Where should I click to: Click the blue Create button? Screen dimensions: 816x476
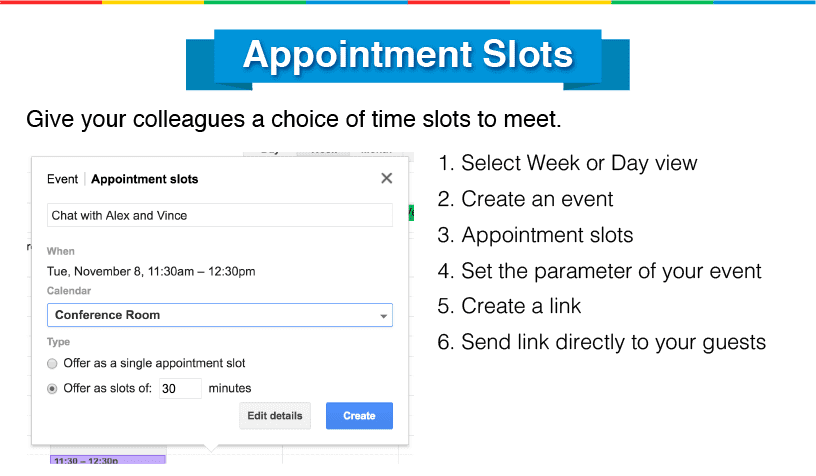click(x=359, y=416)
